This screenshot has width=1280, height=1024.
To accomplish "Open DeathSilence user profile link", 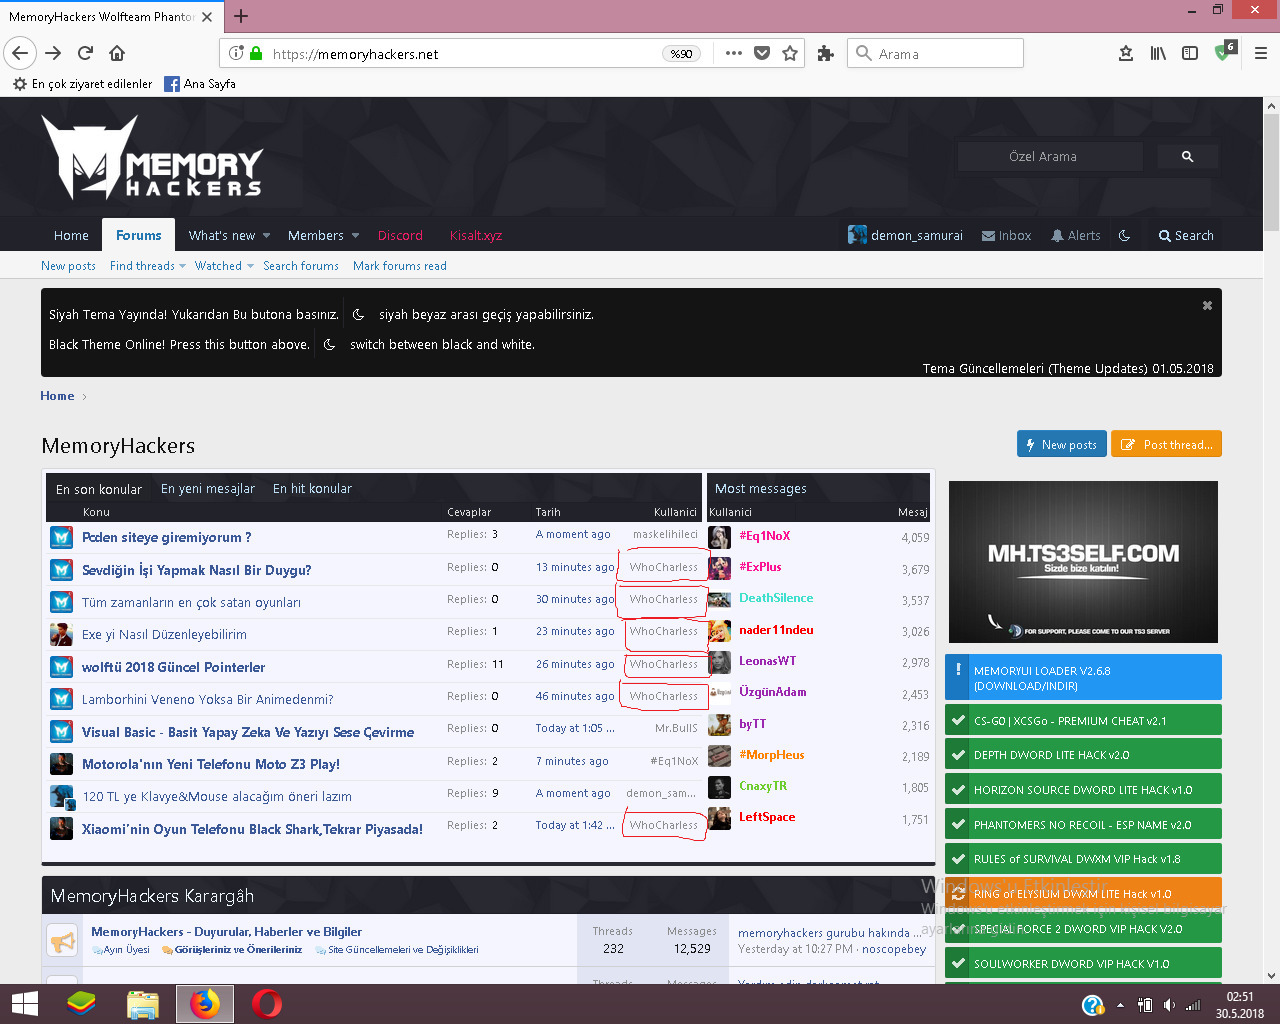I will click(x=776, y=598).
